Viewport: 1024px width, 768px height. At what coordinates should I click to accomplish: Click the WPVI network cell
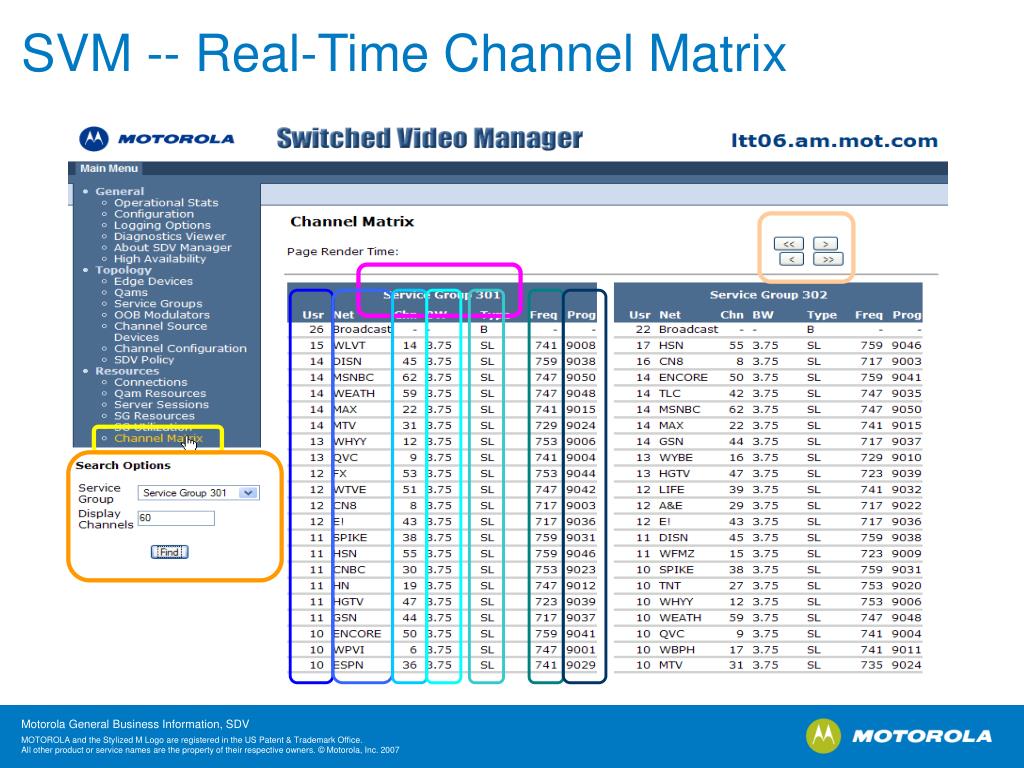349,650
